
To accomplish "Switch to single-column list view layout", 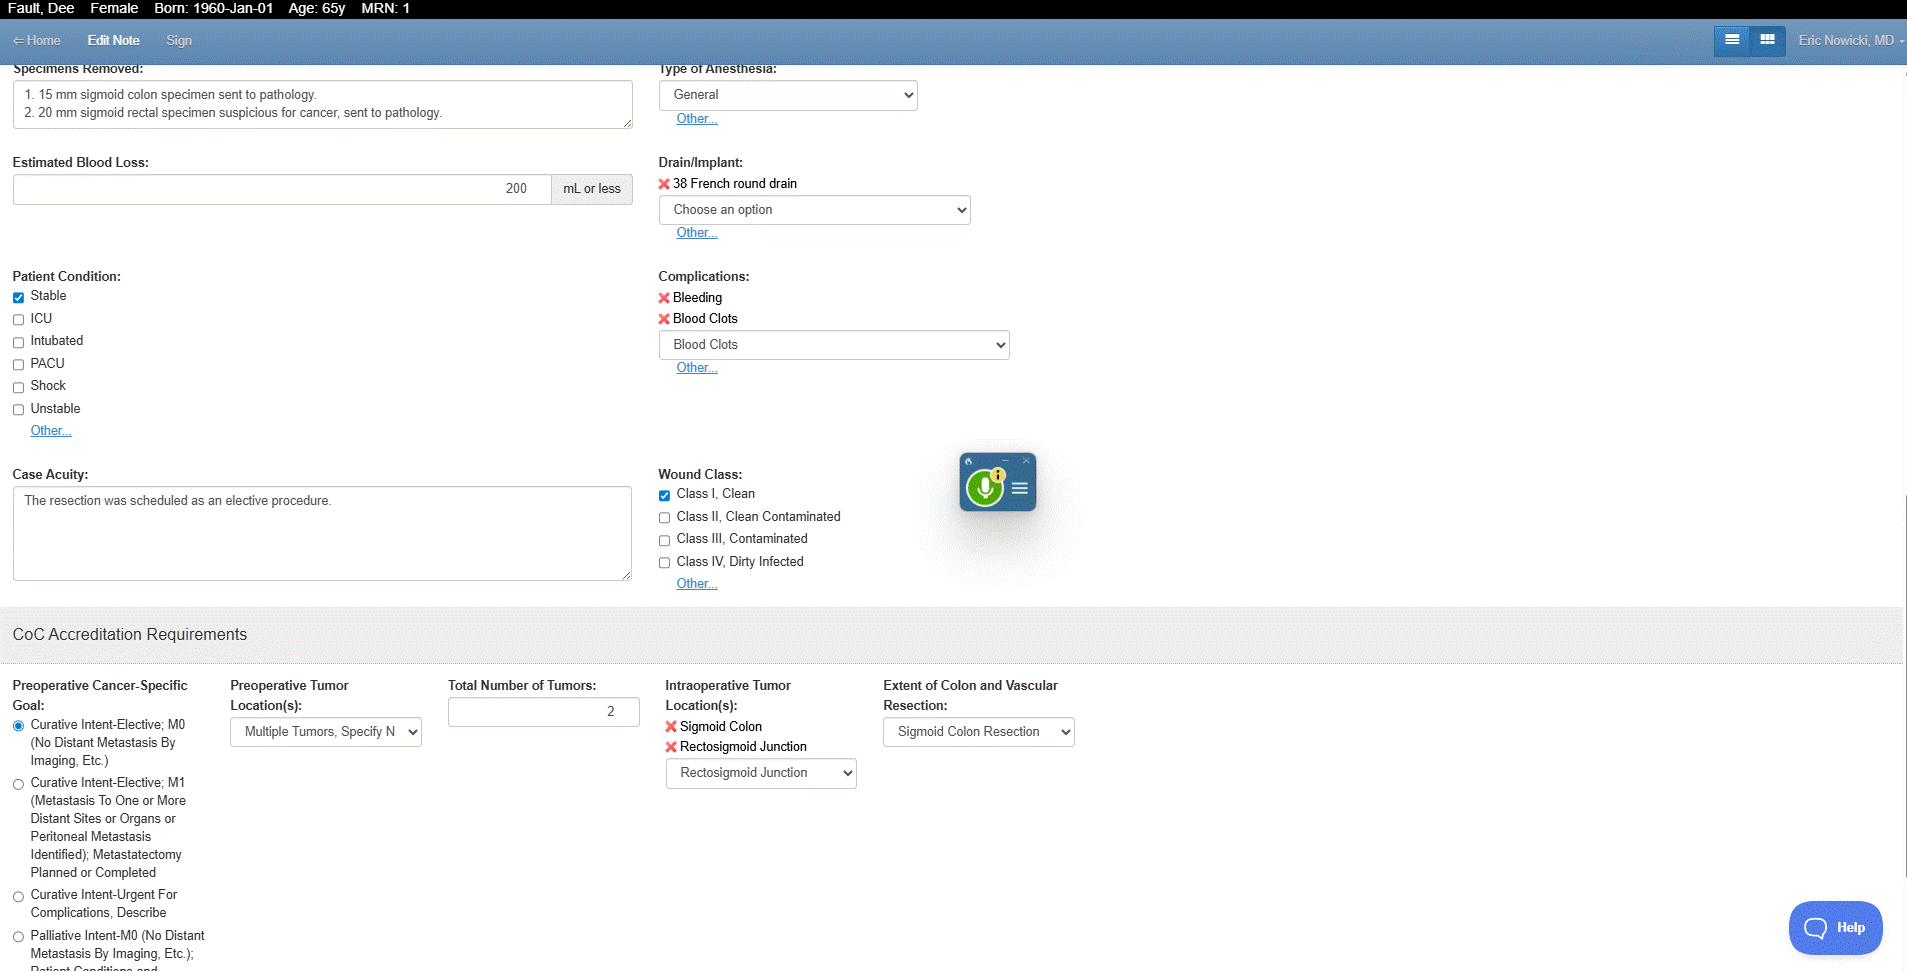I will click(1733, 41).
